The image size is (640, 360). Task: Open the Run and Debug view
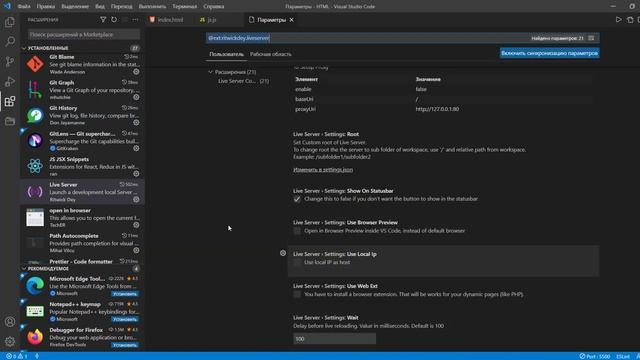(x=10, y=82)
